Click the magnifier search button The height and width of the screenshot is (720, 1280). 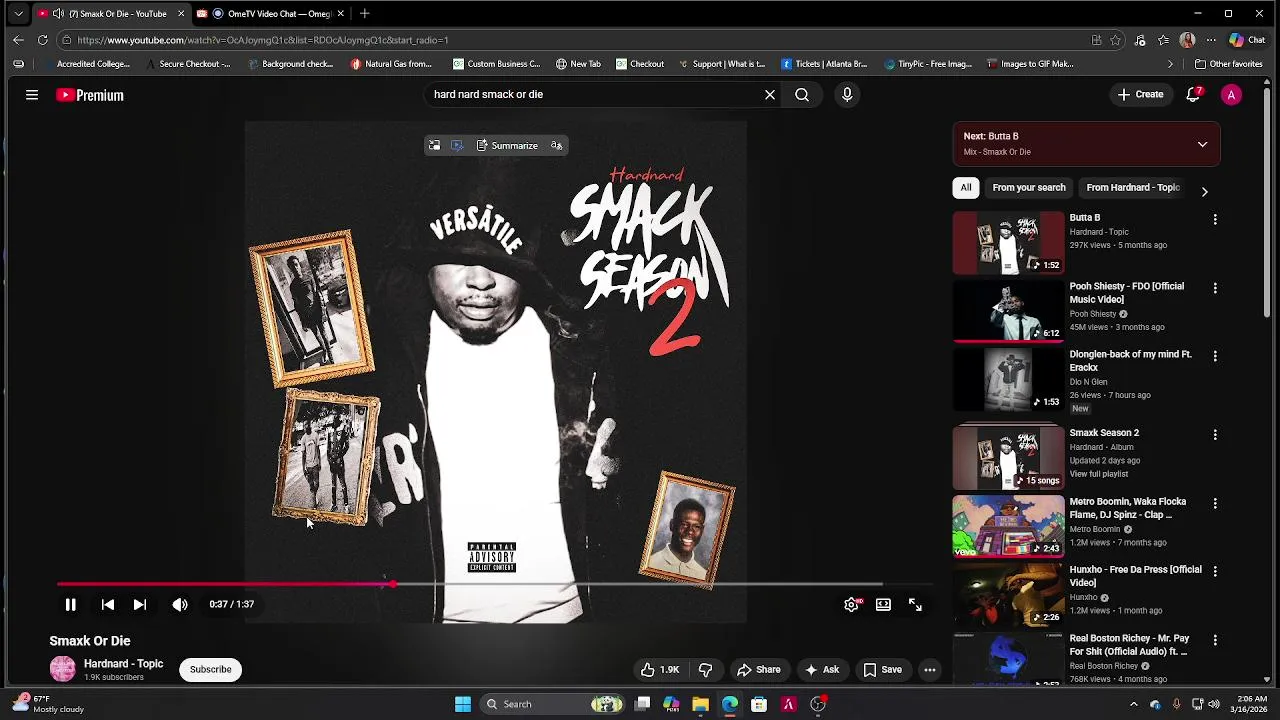pos(802,95)
